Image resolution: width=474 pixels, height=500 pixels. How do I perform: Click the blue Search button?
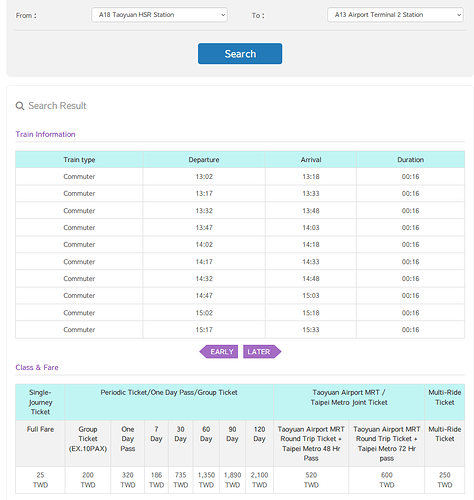click(240, 54)
